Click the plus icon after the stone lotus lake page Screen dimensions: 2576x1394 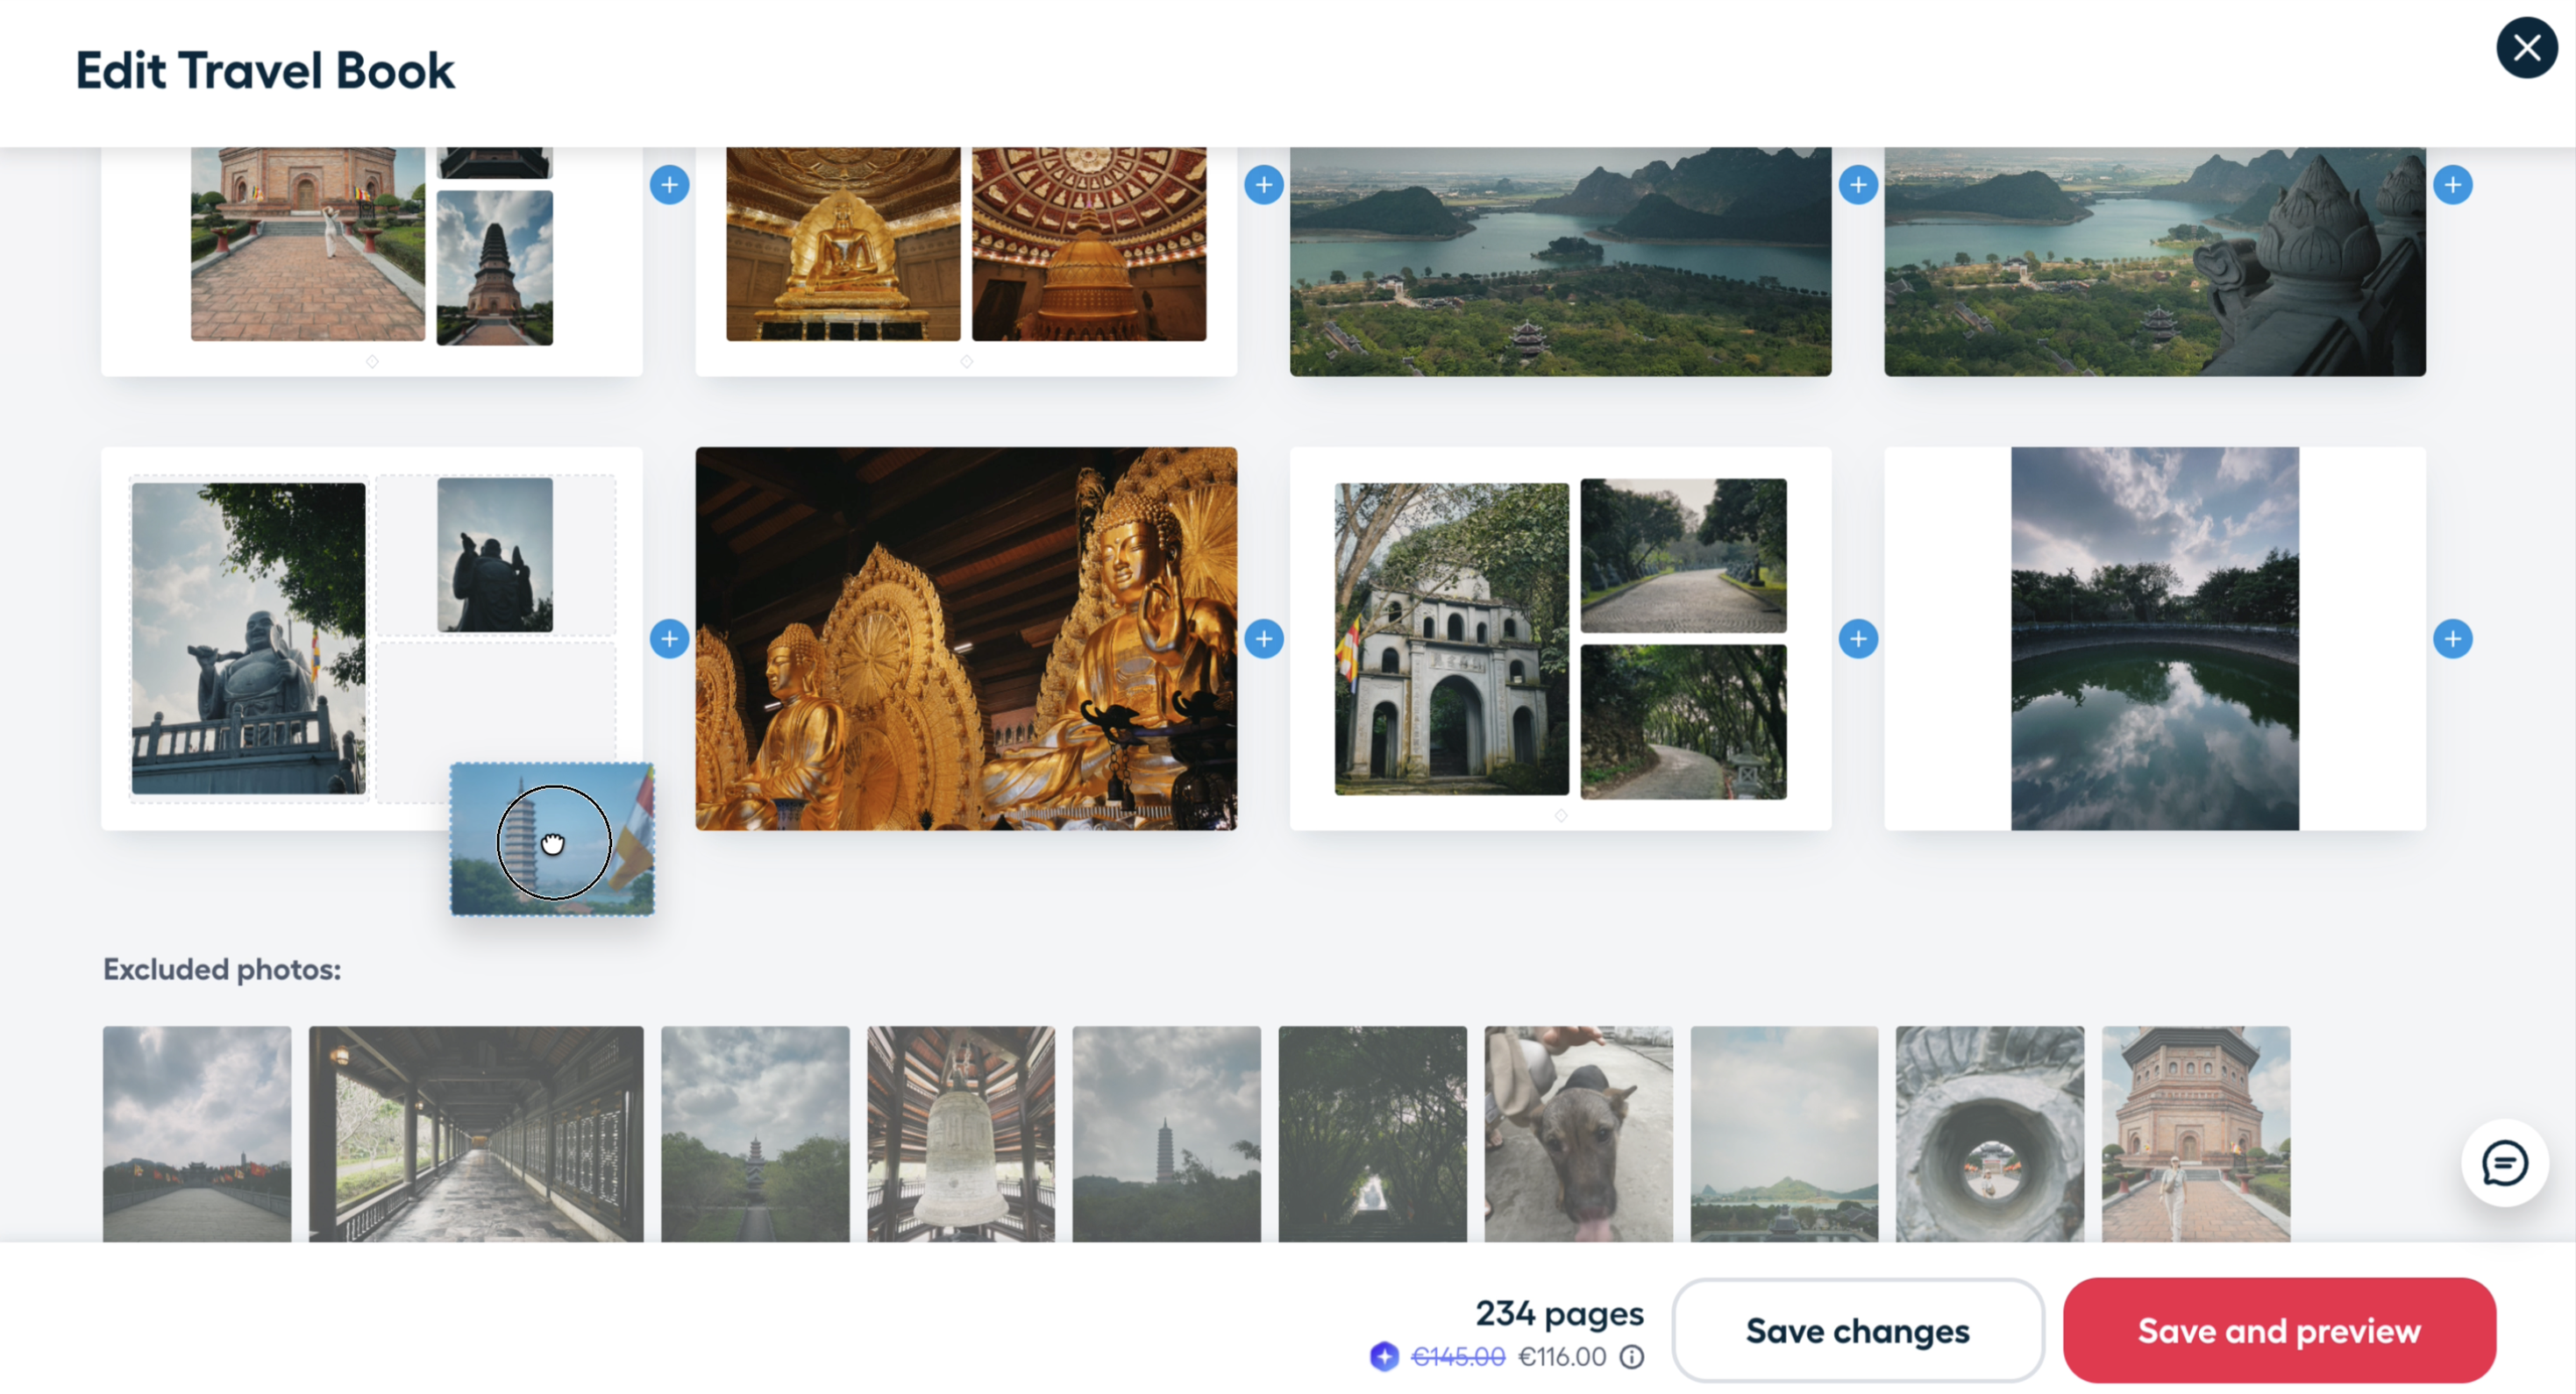pyautogui.click(x=2453, y=185)
